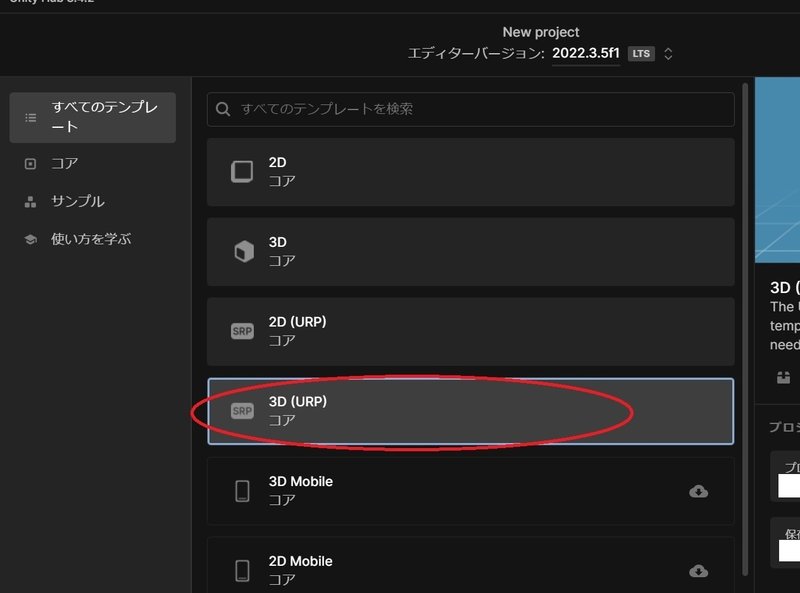Click the list icon beside すべてのテンプレート
This screenshot has height=593, width=800.
pos(31,118)
